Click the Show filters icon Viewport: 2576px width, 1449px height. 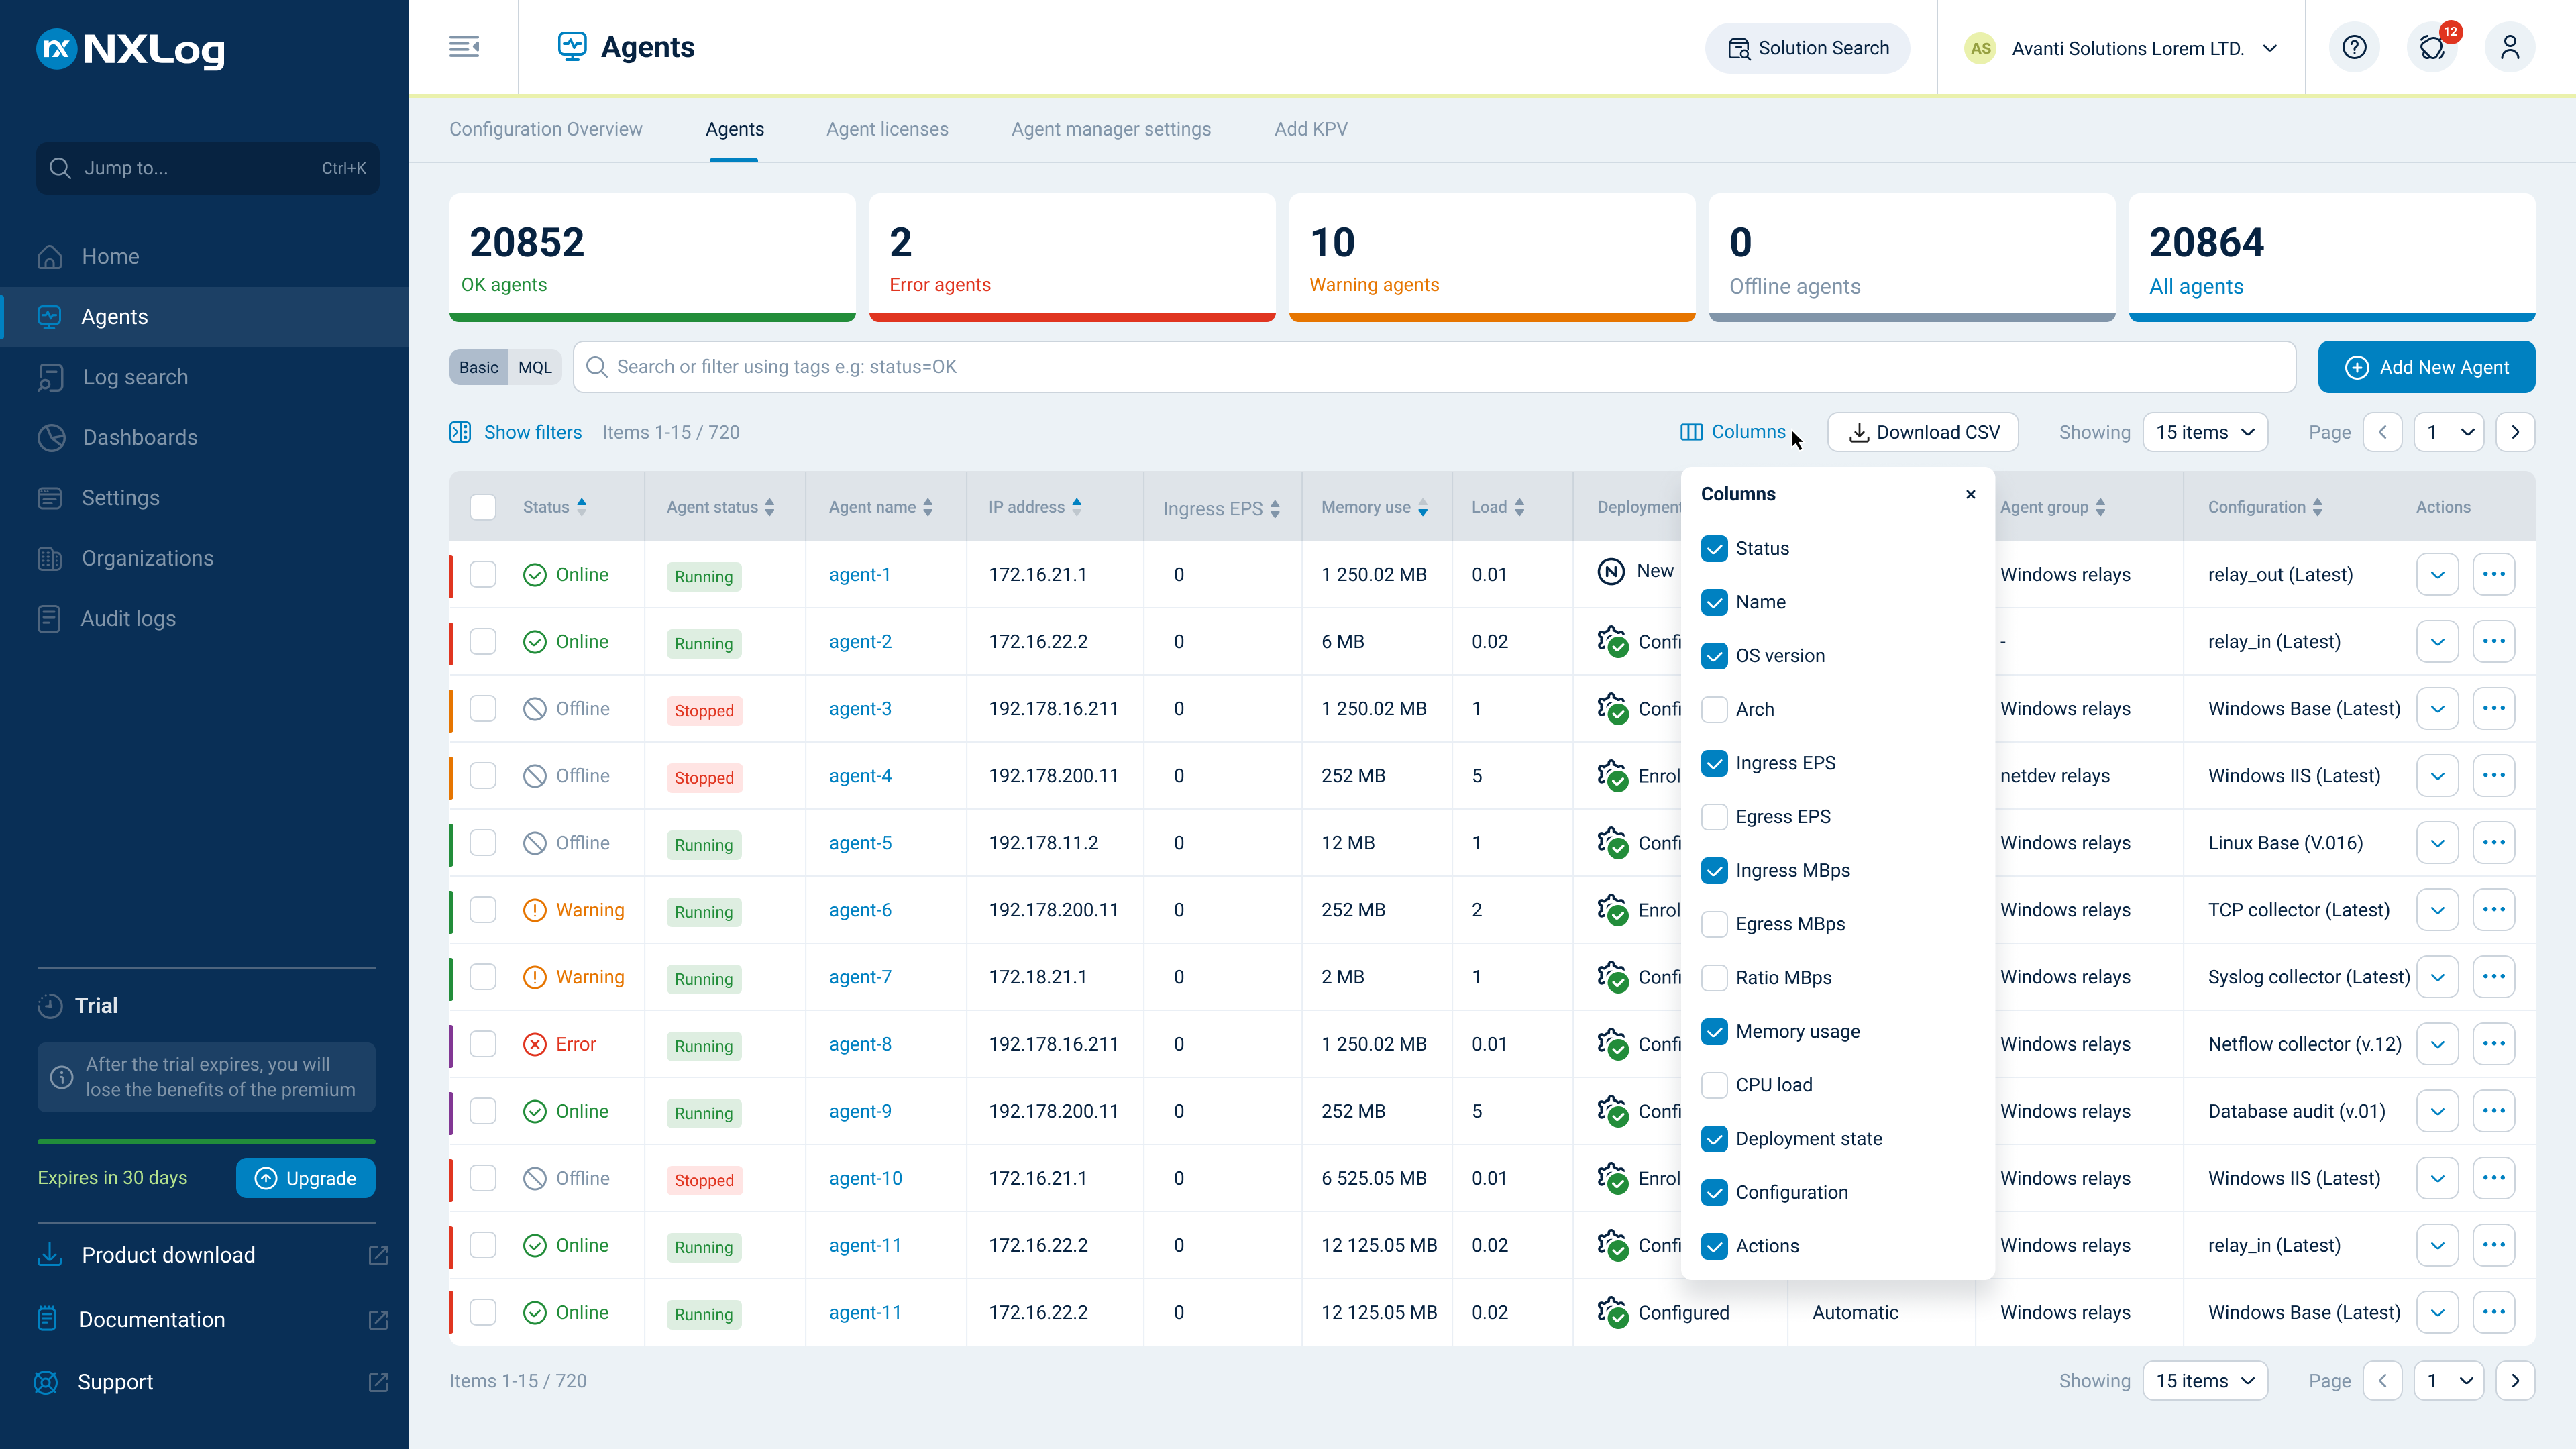[460, 432]
